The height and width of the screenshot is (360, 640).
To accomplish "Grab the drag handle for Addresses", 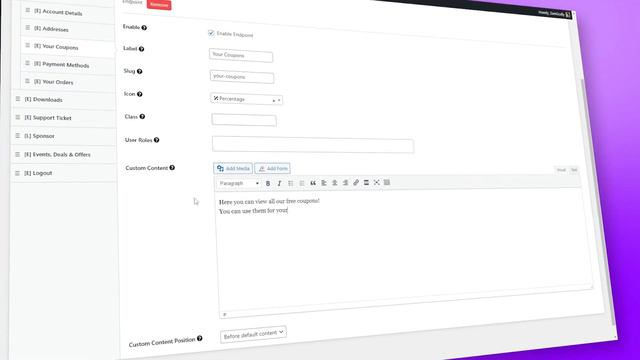I will pos(28,28).
